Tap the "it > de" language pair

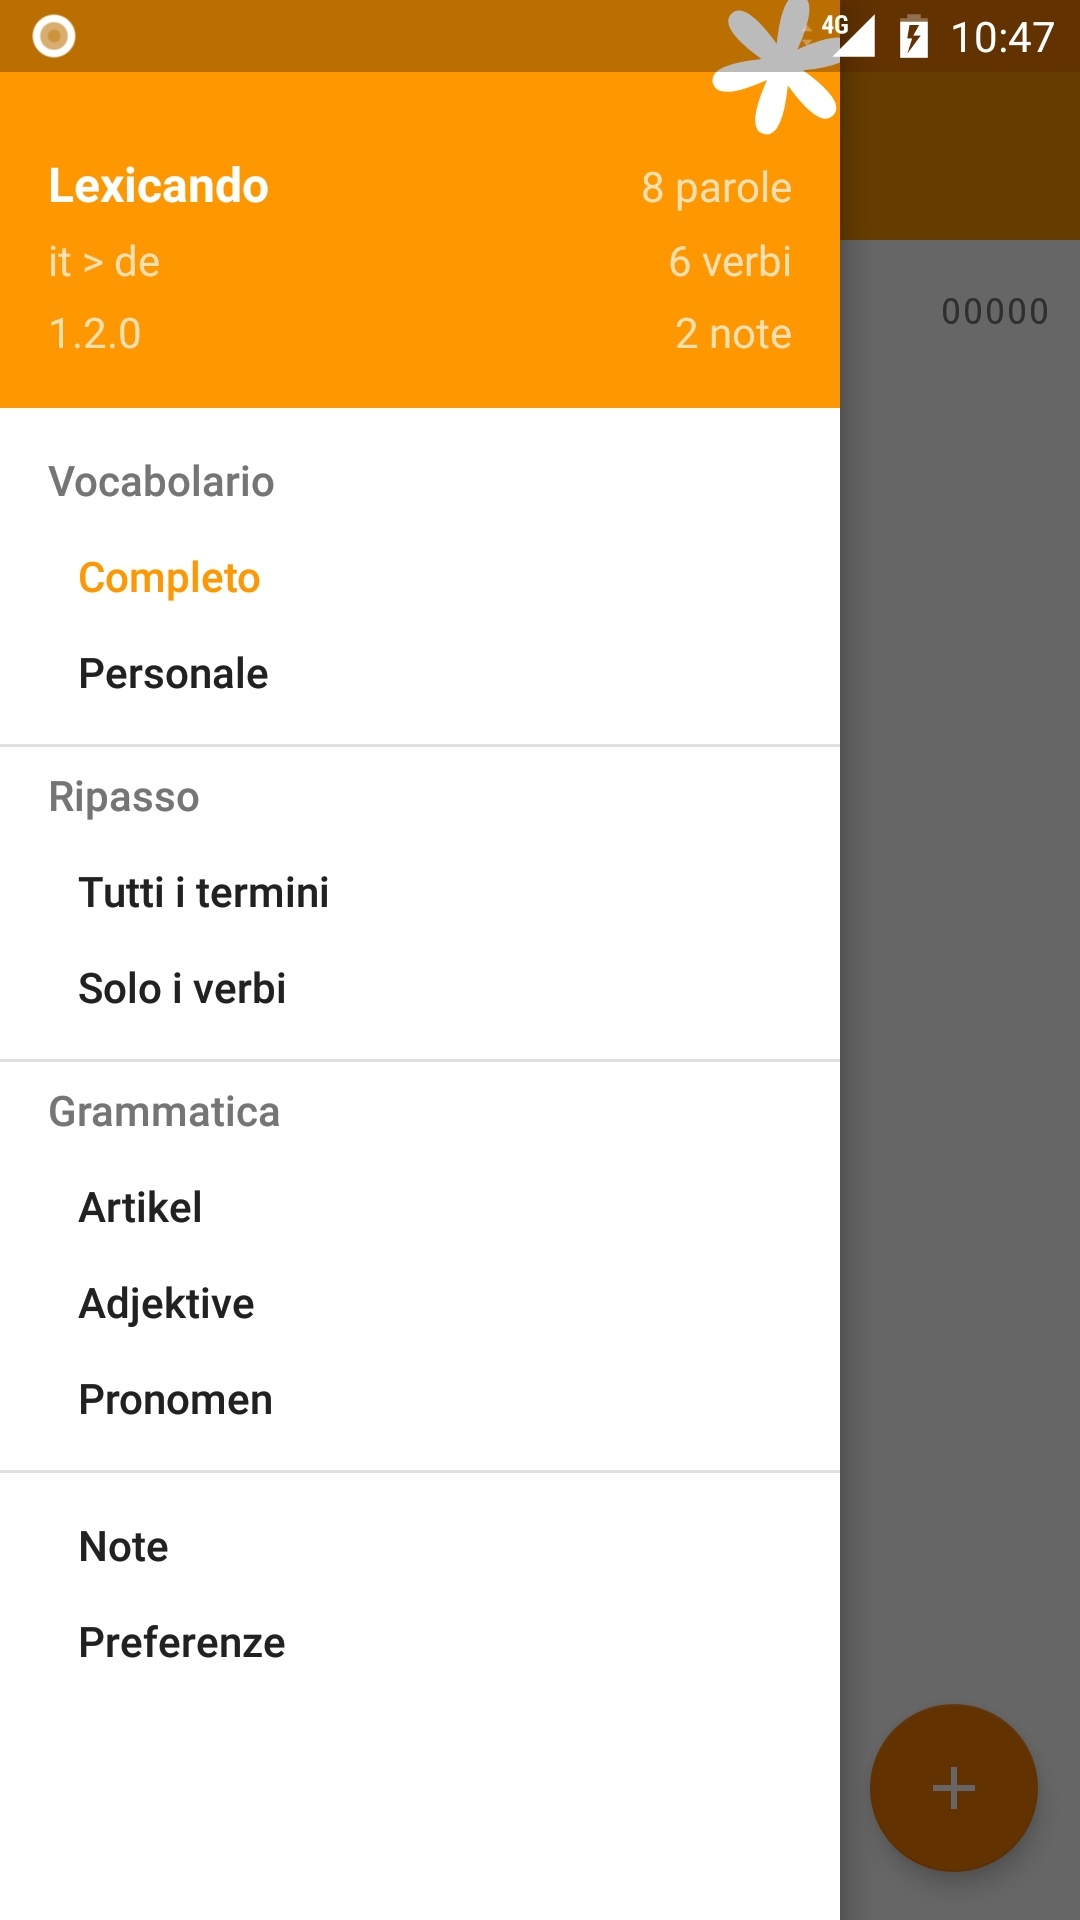pos(104,262)
